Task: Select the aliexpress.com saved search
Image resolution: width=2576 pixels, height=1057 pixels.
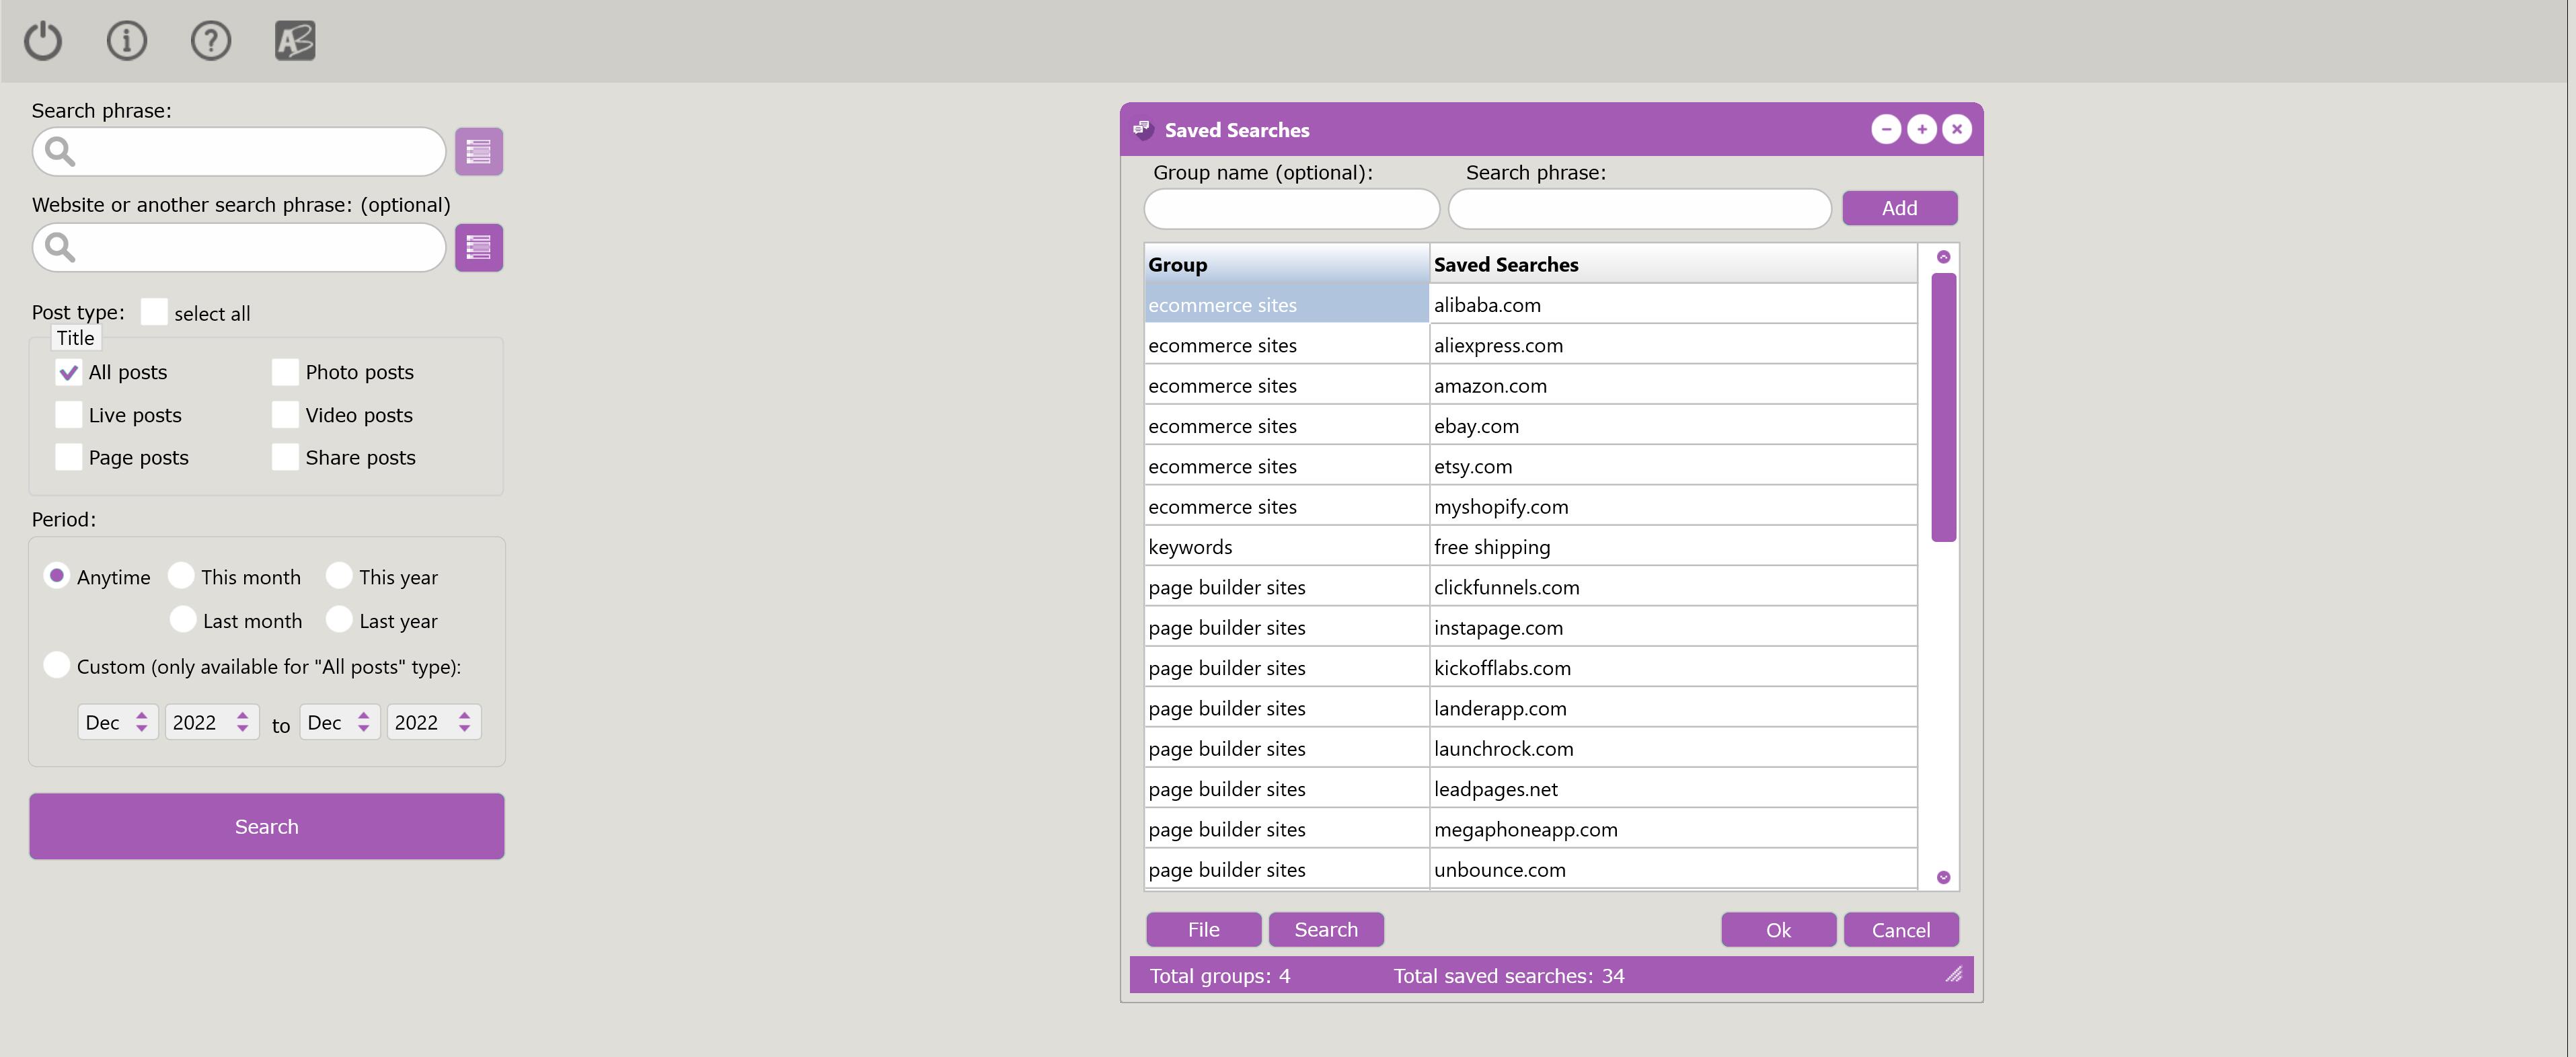Action: (1673, 345)
